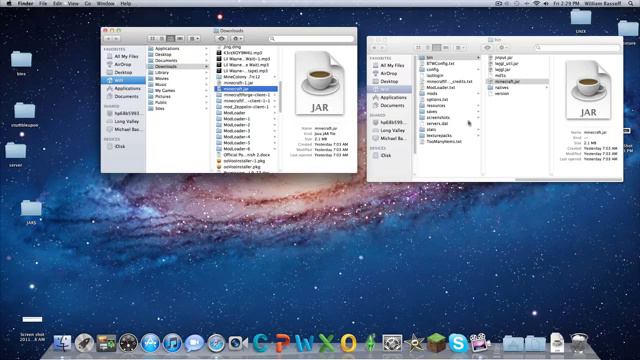The height and width of the screenshot is (360, 640).
Task: Launch FaceTime from the Dock
Action: point(238,343)
